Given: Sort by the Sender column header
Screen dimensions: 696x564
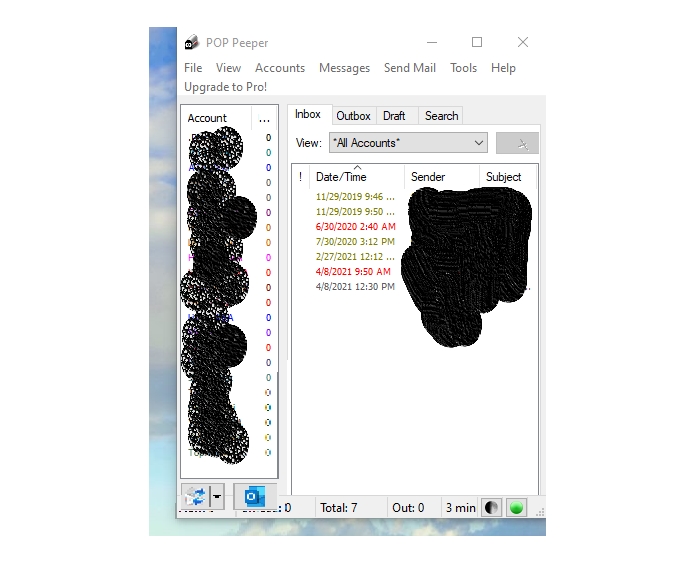Looking at the screenshot, I should coord(442,177).
